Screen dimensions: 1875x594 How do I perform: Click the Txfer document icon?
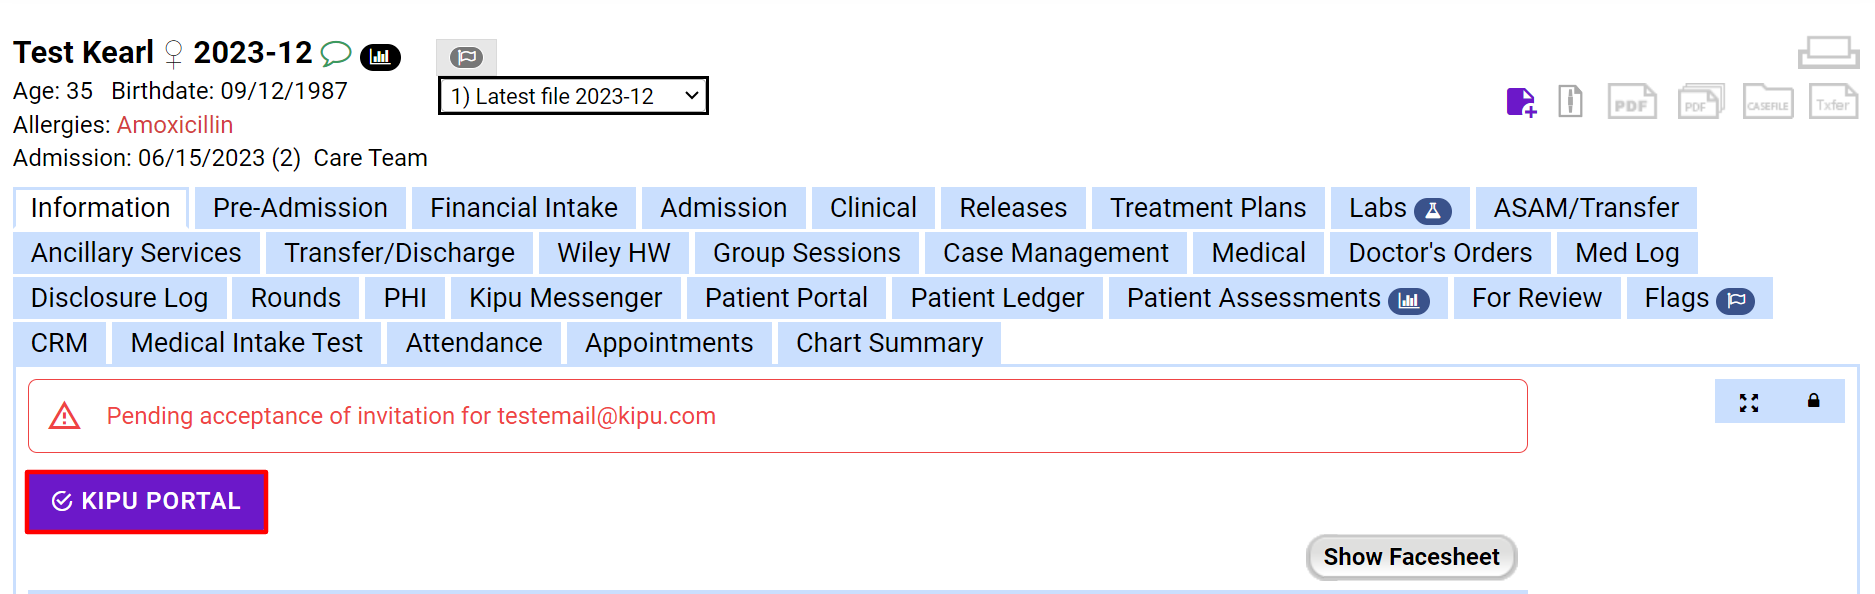click(x=1833, y=102)
